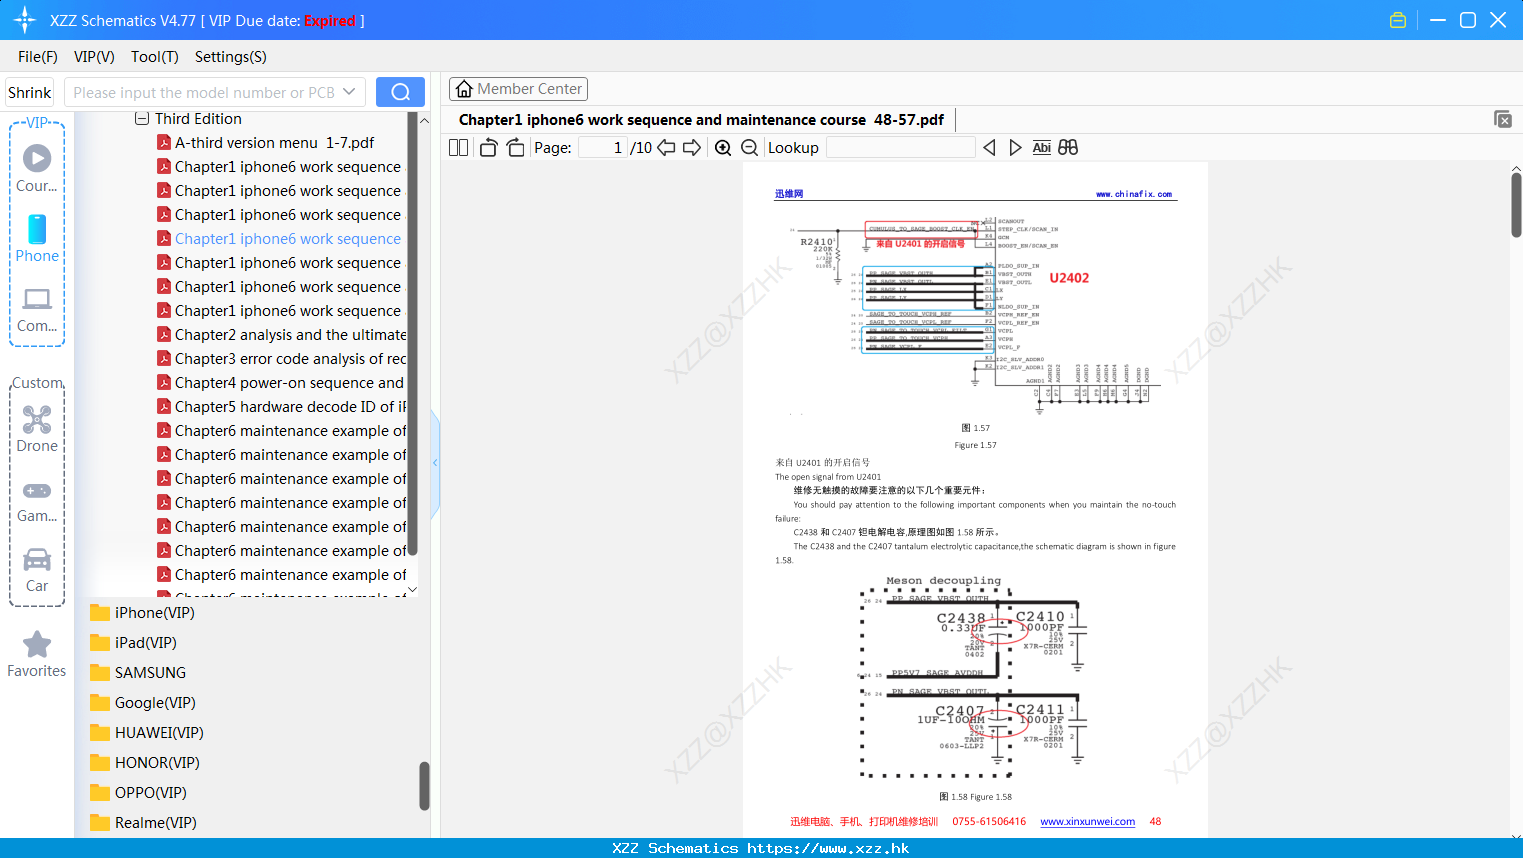Open the OPPO(VIP) folder
This screenshot has width=1523, height=858.
tap(138, 792)
